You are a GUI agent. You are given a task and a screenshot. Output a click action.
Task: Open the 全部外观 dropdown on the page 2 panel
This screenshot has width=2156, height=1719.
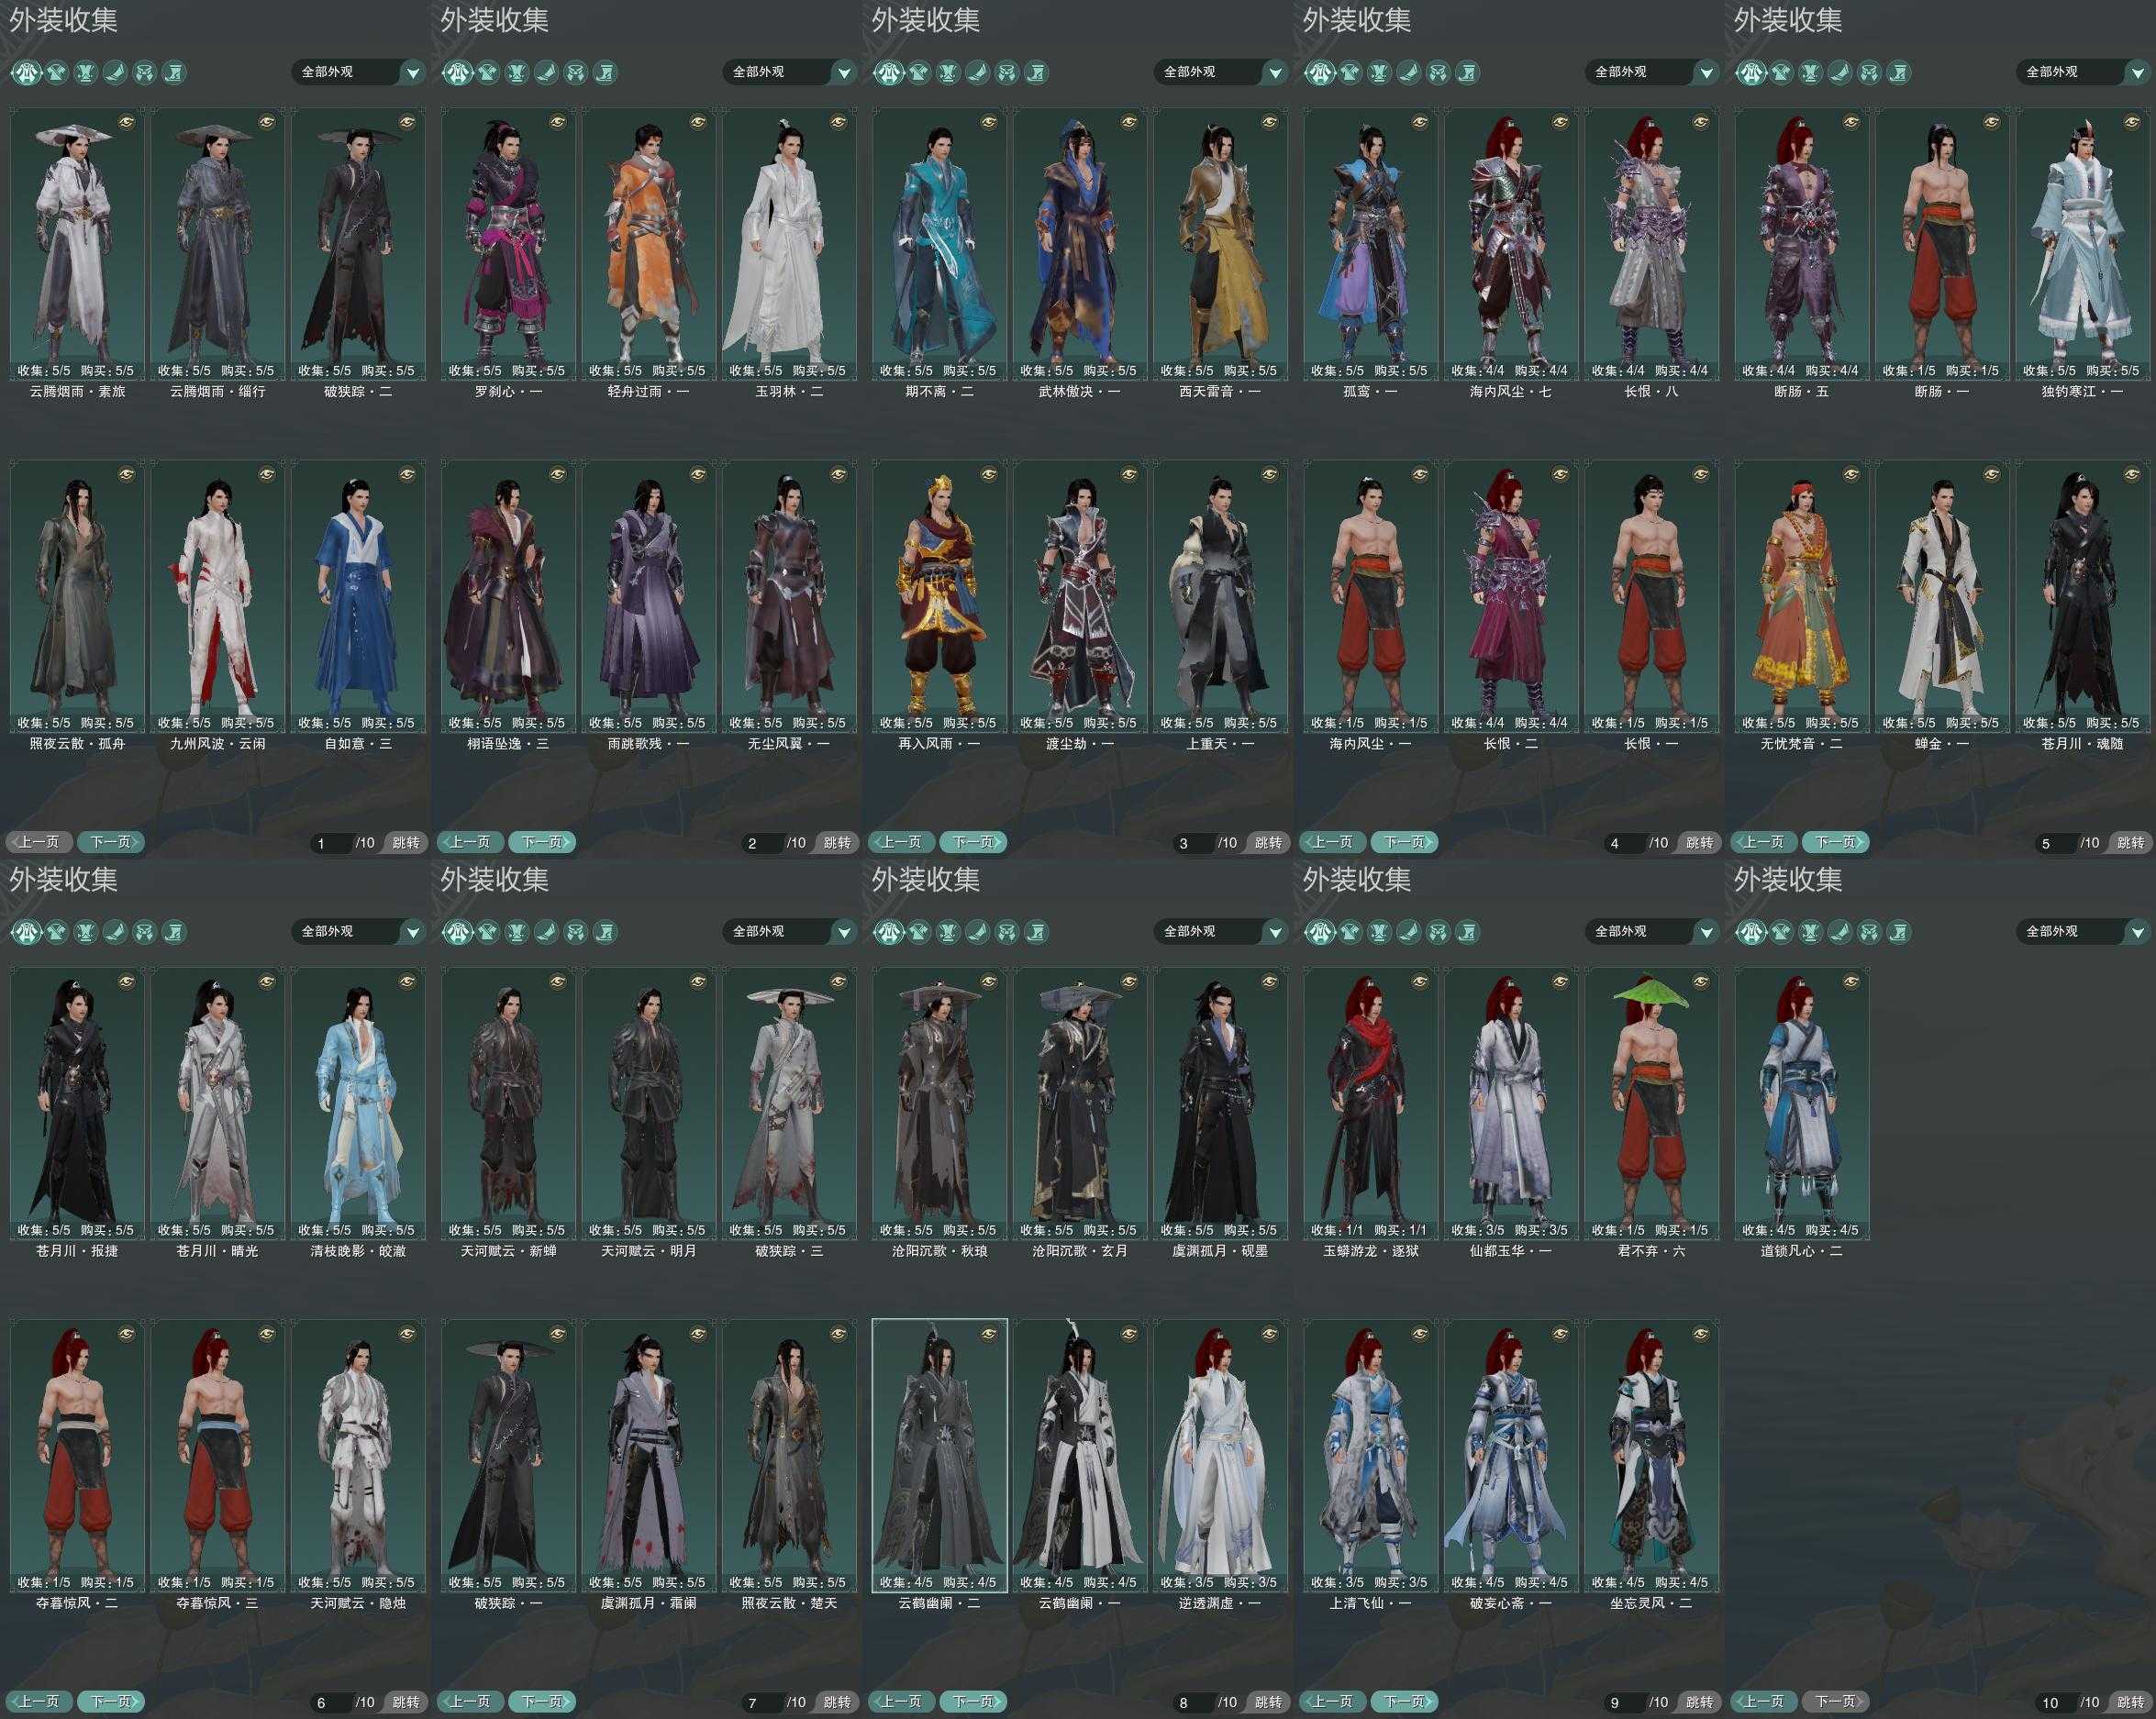click(790, 72)
